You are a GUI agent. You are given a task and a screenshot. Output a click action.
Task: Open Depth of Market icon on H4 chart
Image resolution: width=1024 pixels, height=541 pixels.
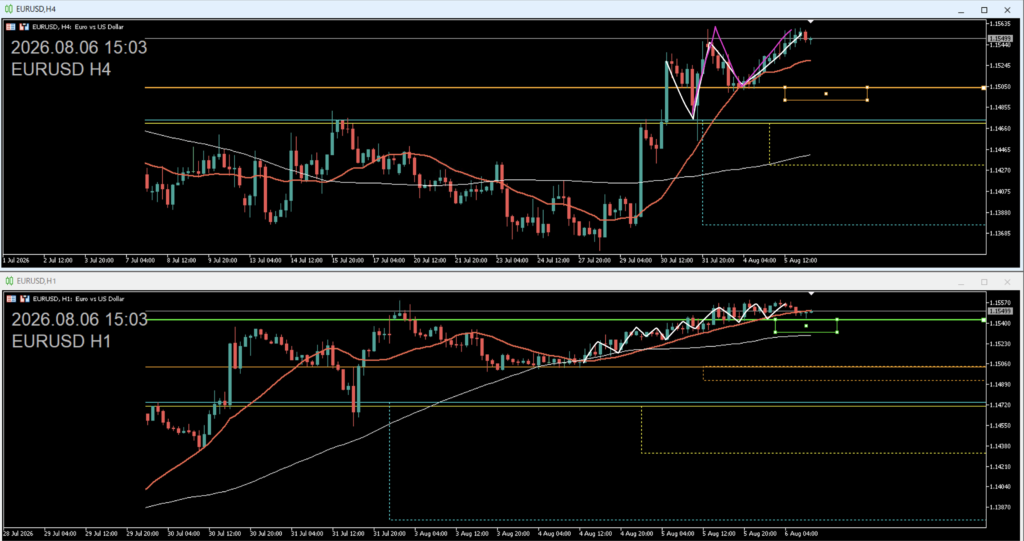tap(24, 27)
